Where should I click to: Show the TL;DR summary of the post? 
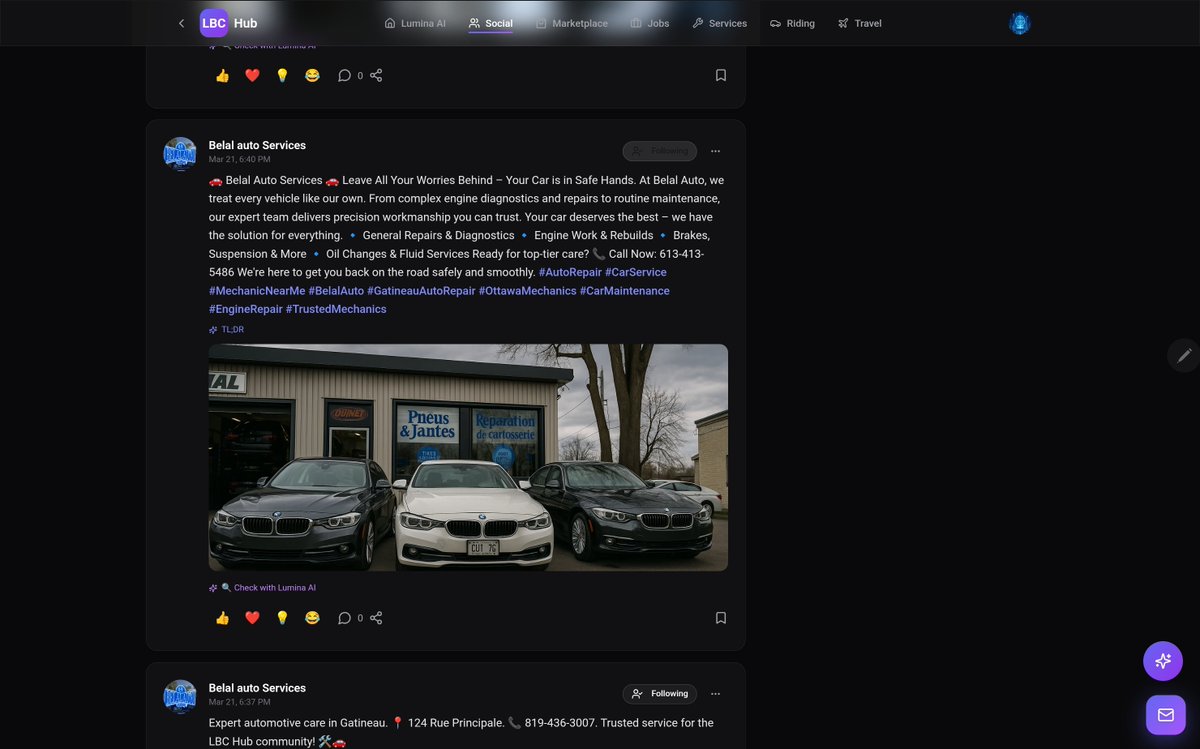click(226, 329)
